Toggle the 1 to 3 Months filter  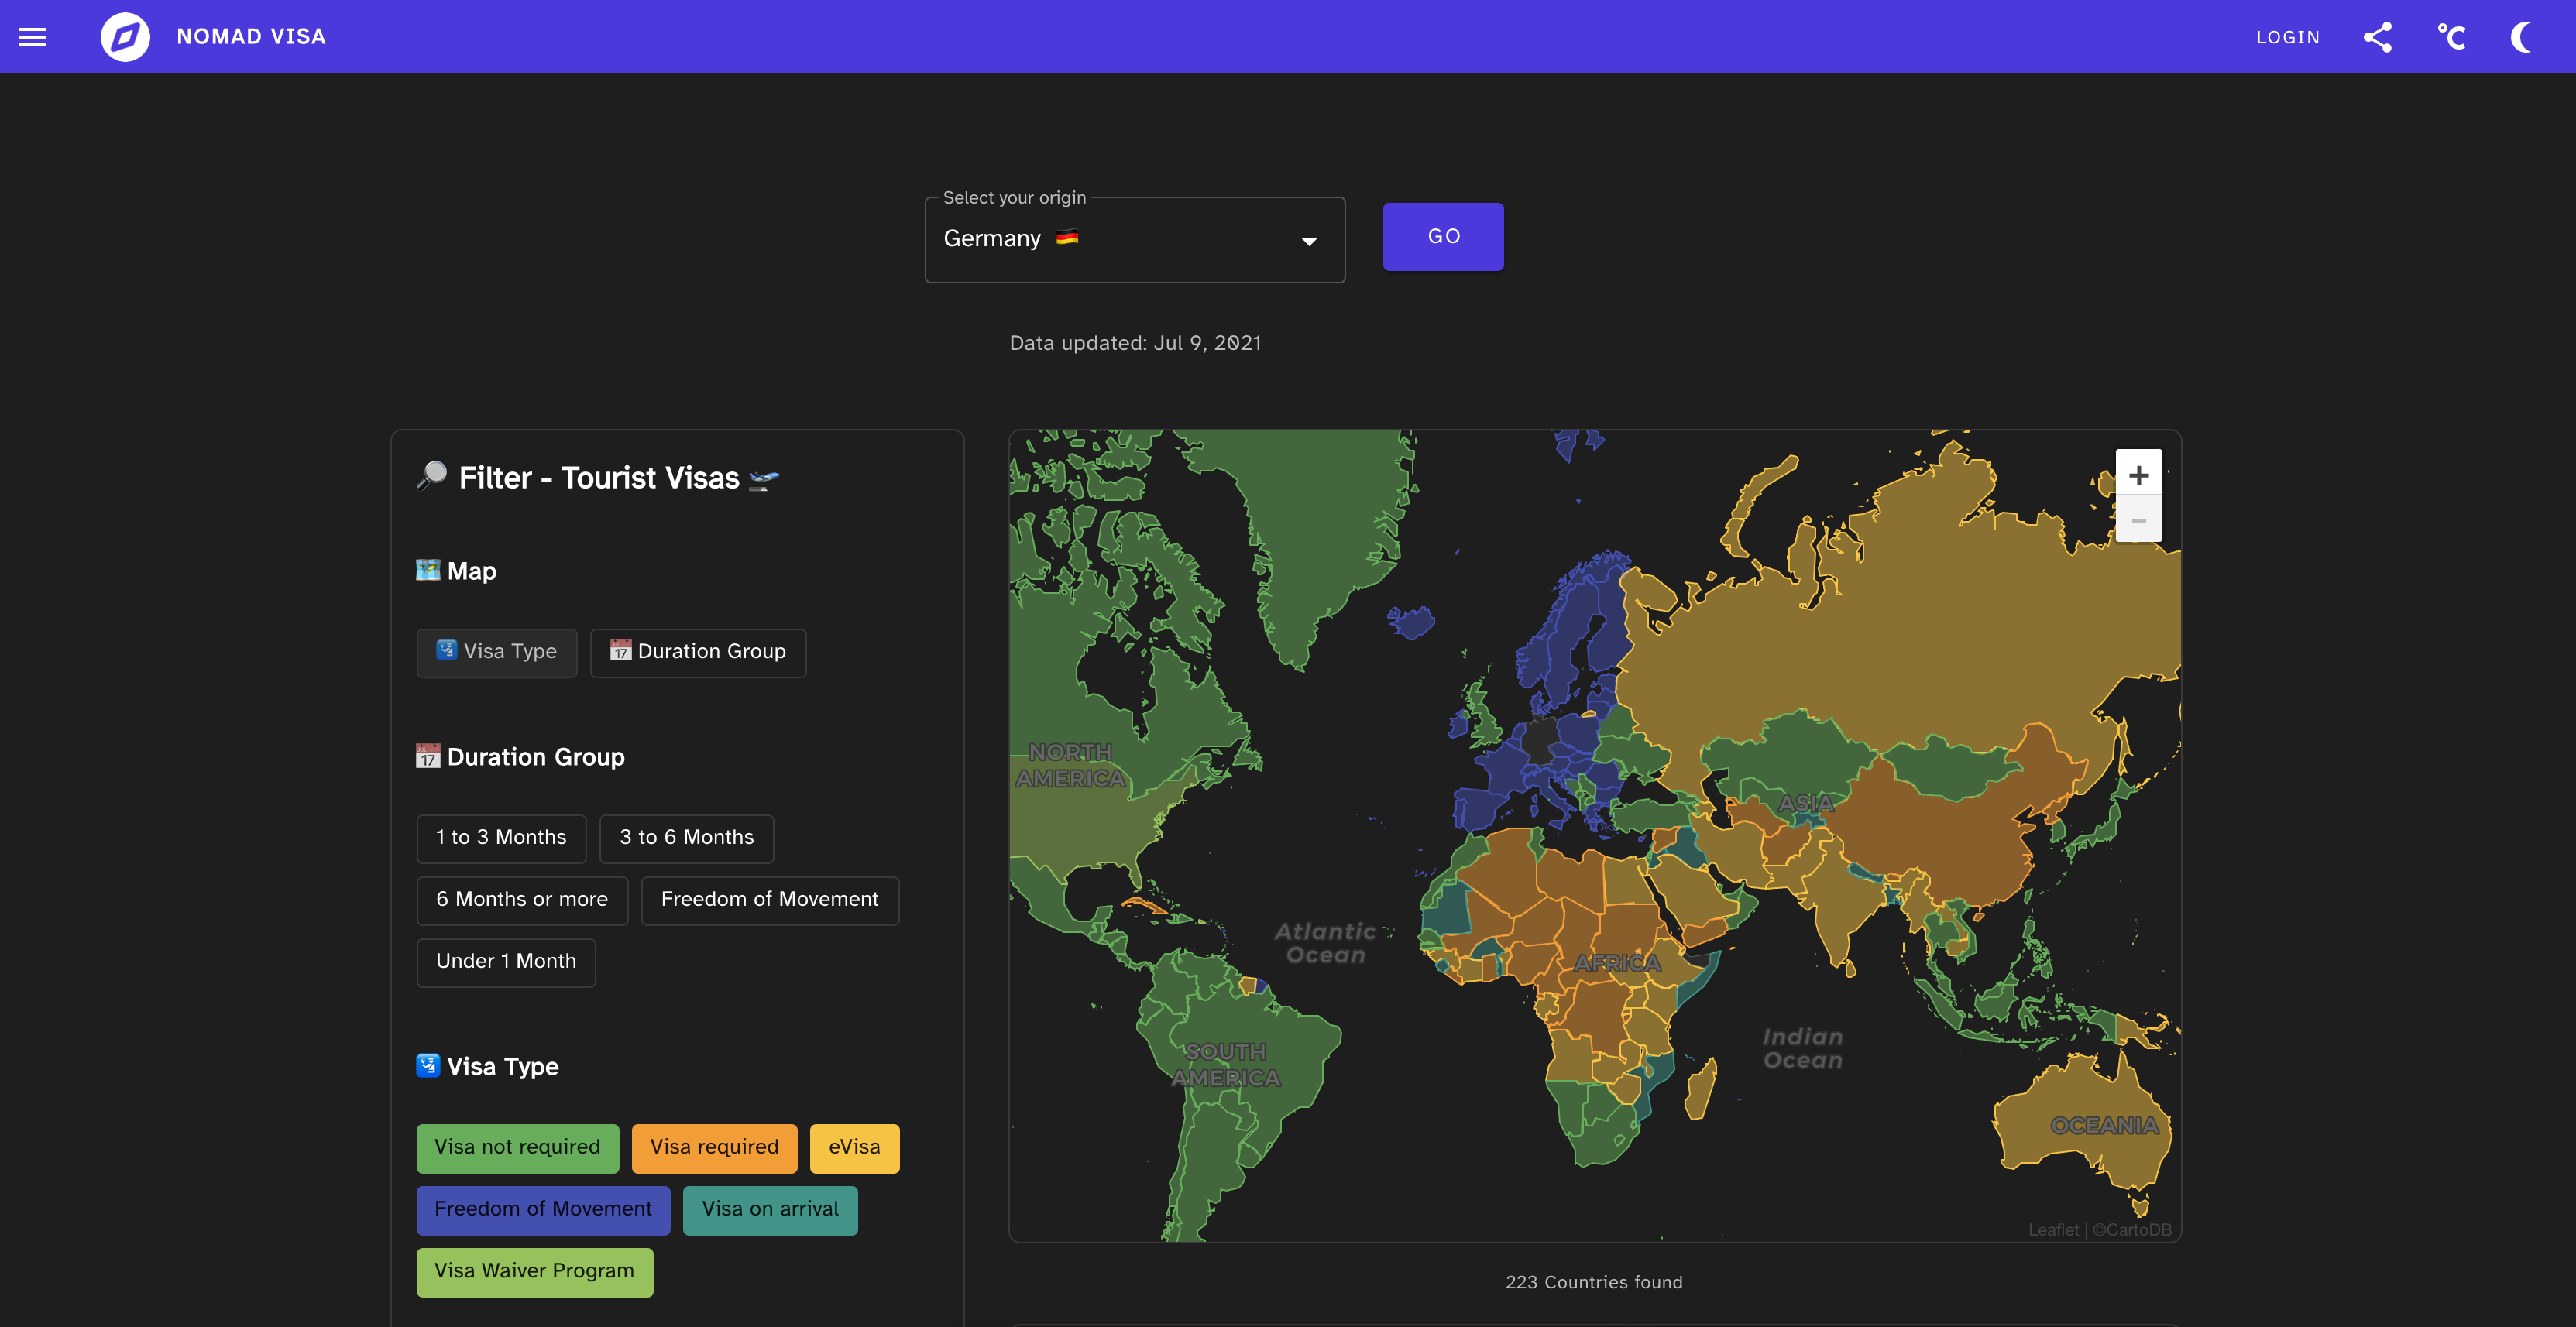coord(501,838)
